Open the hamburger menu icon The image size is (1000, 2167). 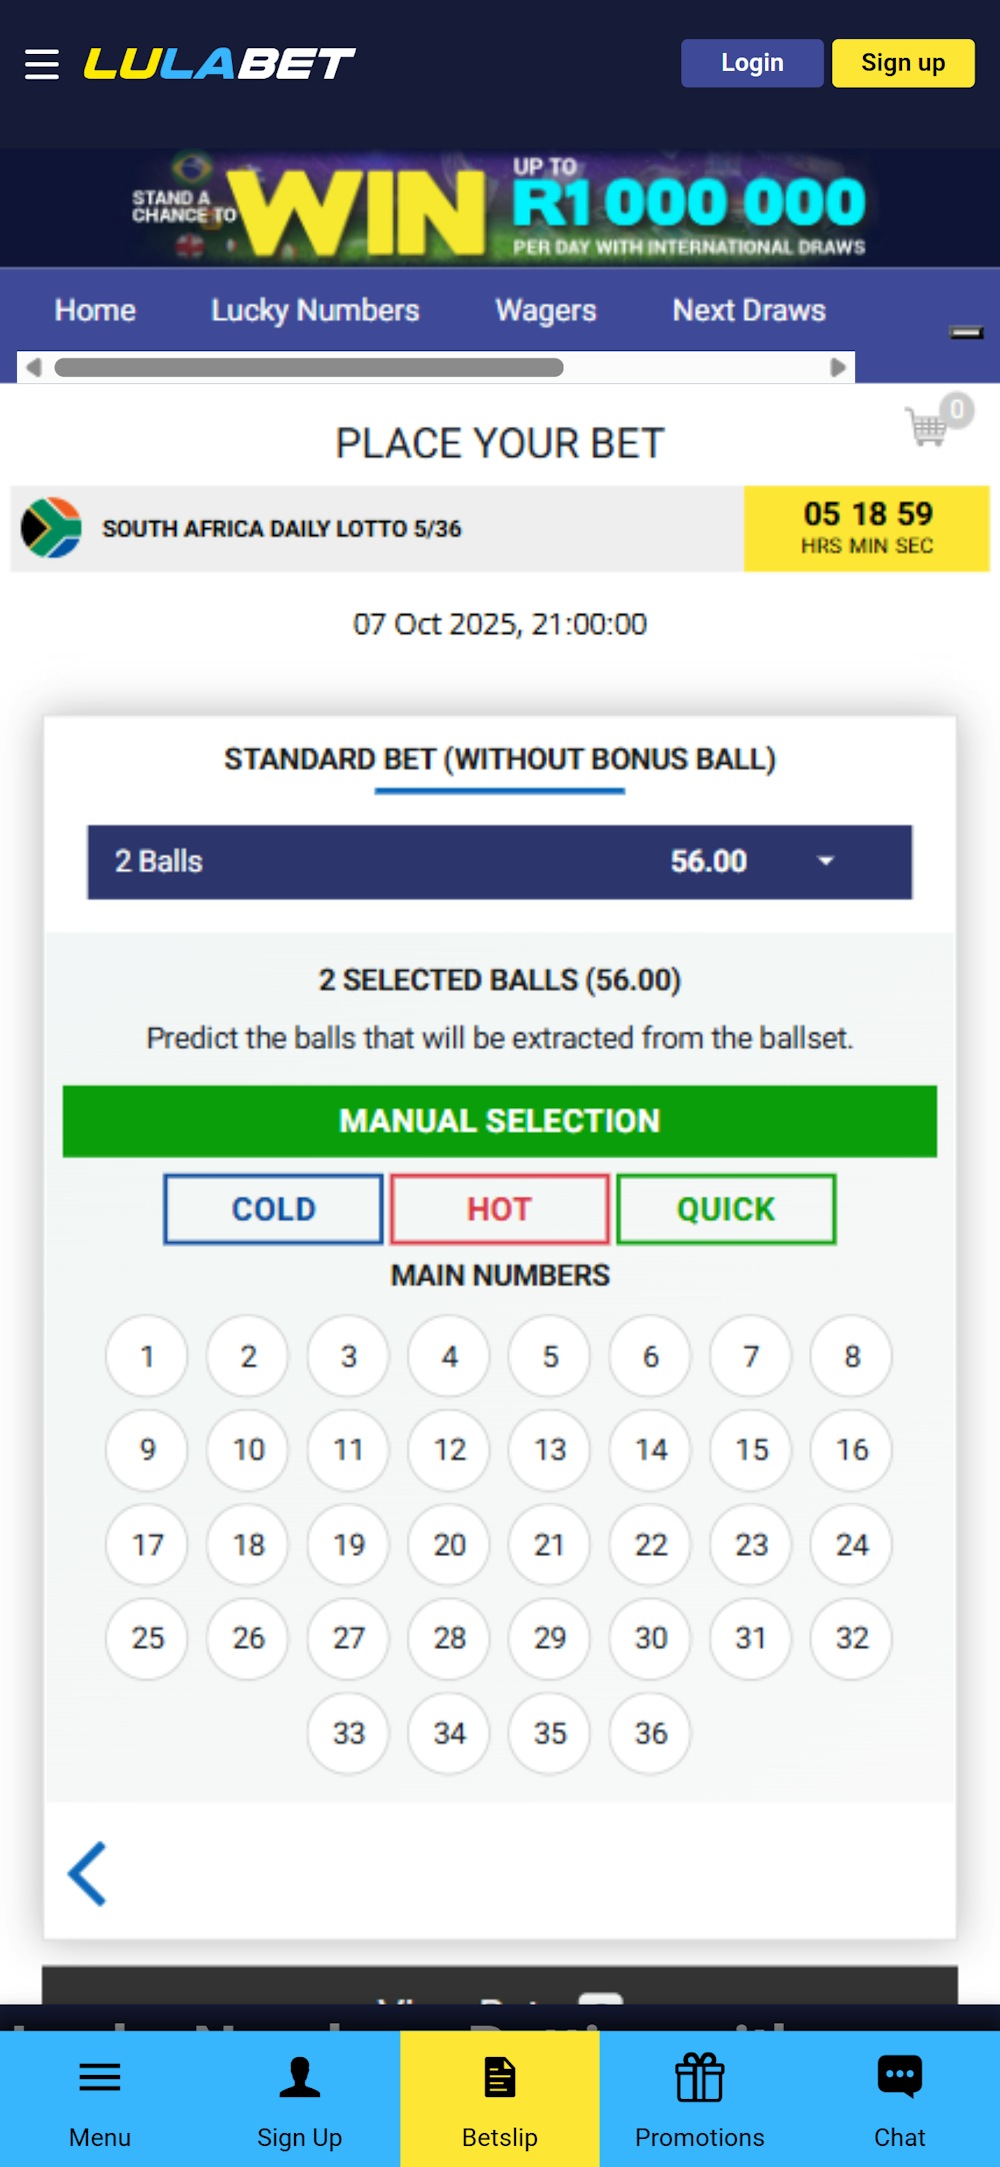pyautogui.click(x=42, y=64)
